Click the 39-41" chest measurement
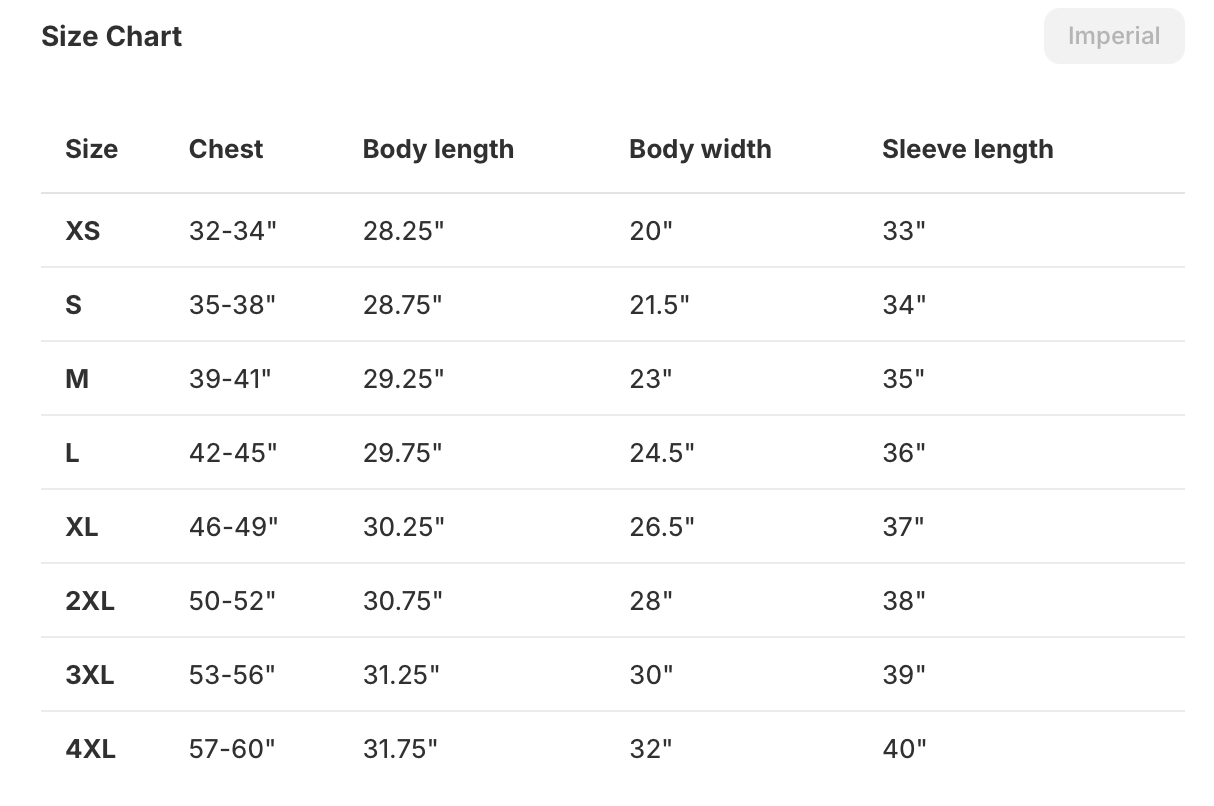This screenshot has width=1214, height=806. coord(230,379)
